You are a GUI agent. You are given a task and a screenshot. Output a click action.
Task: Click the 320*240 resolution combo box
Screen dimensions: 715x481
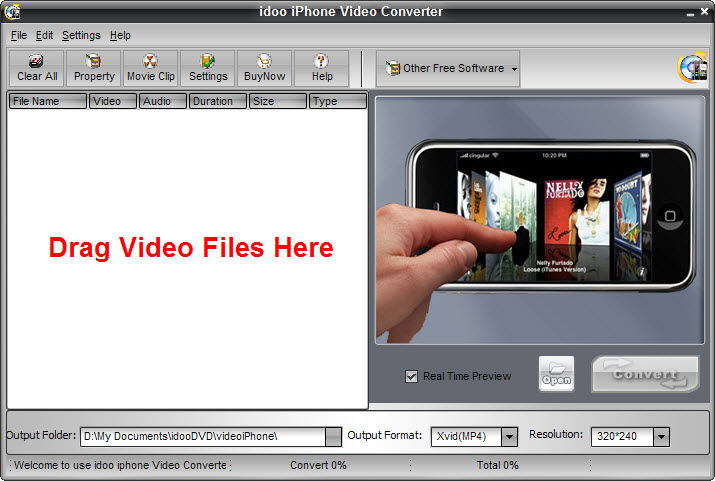pyautogui.click(x=630, y=437)
